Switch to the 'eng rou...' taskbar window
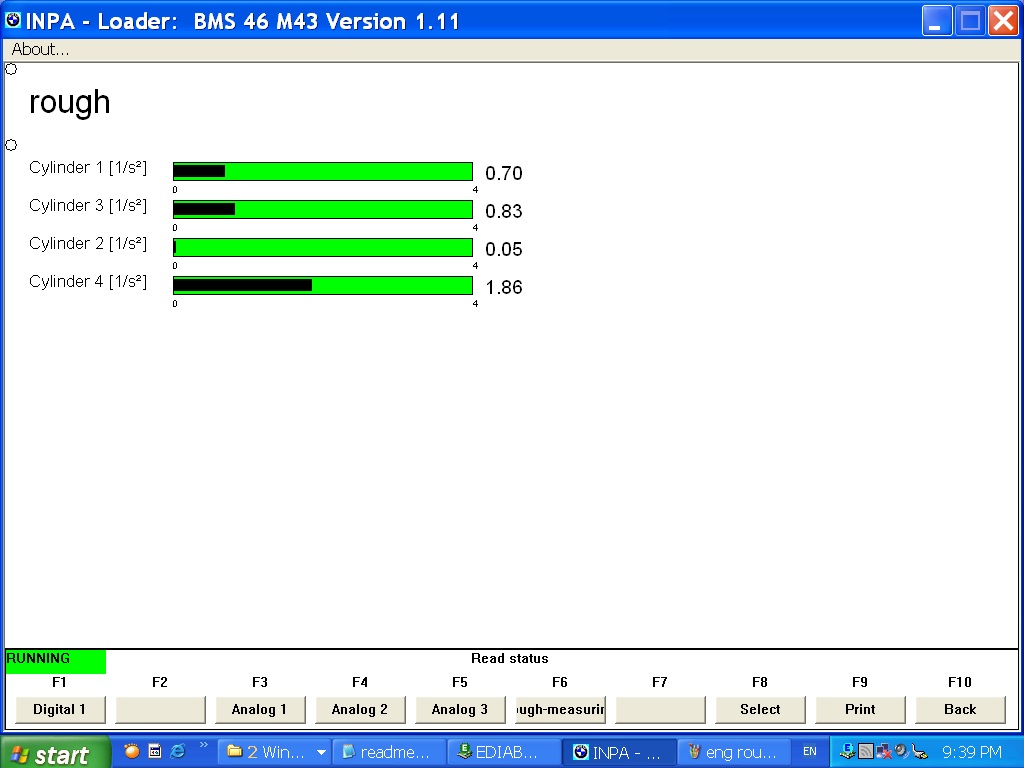The height and width of the screenshot is (768, 1024). point(735,752)
